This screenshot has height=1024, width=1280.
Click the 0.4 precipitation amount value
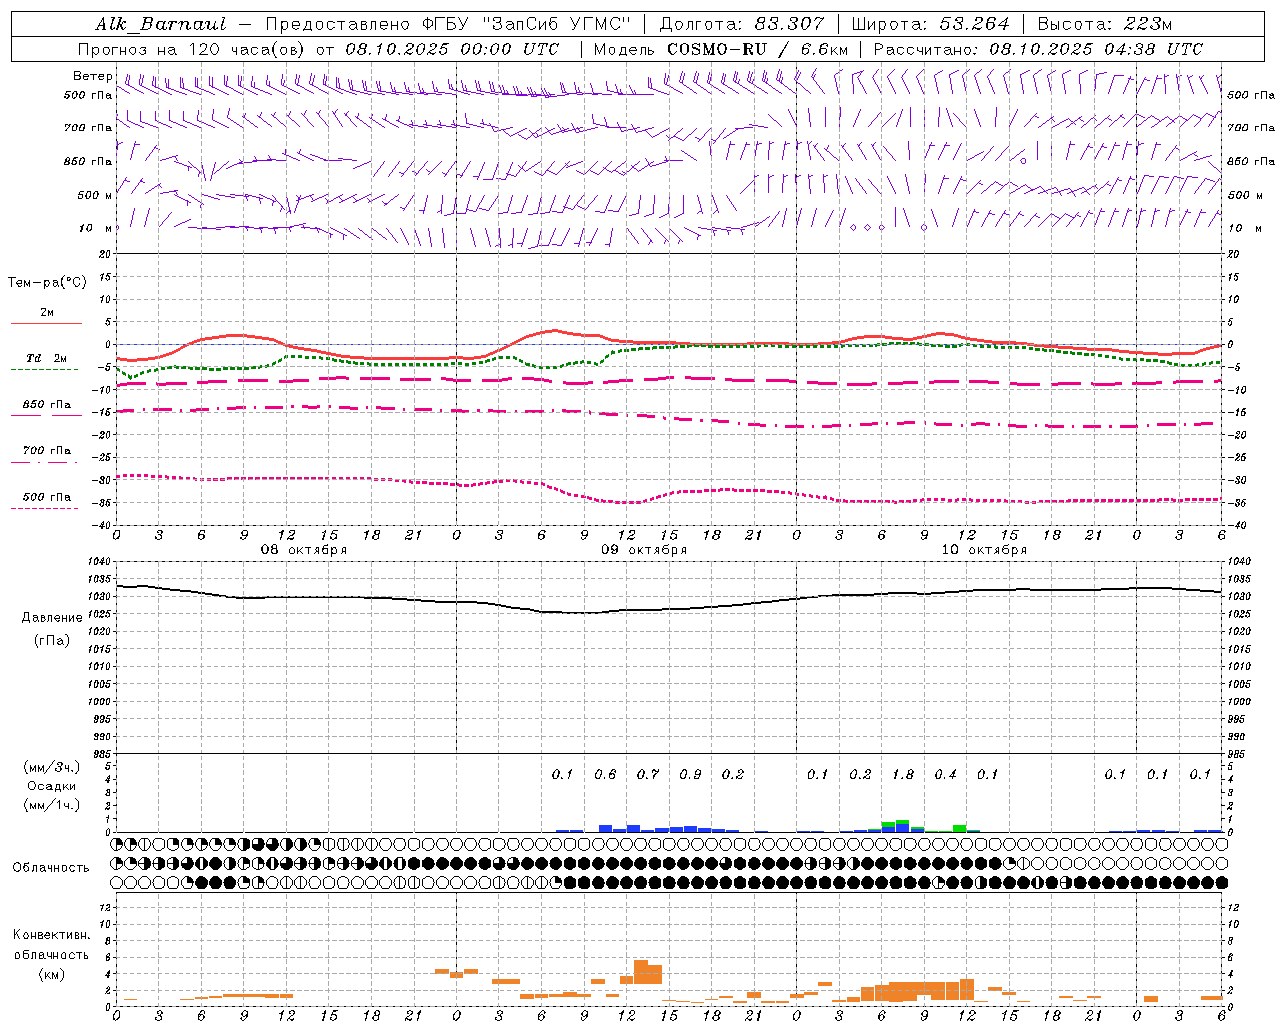pyautogui.click(x=945, y=775)
